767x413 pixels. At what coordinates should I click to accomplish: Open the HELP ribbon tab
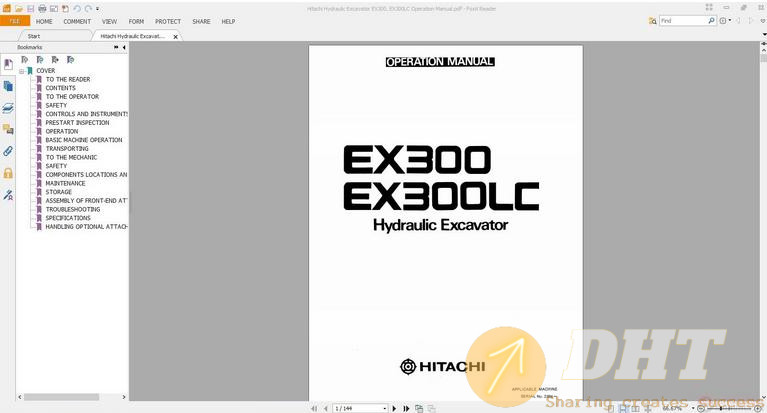click(x=228, y=22)
